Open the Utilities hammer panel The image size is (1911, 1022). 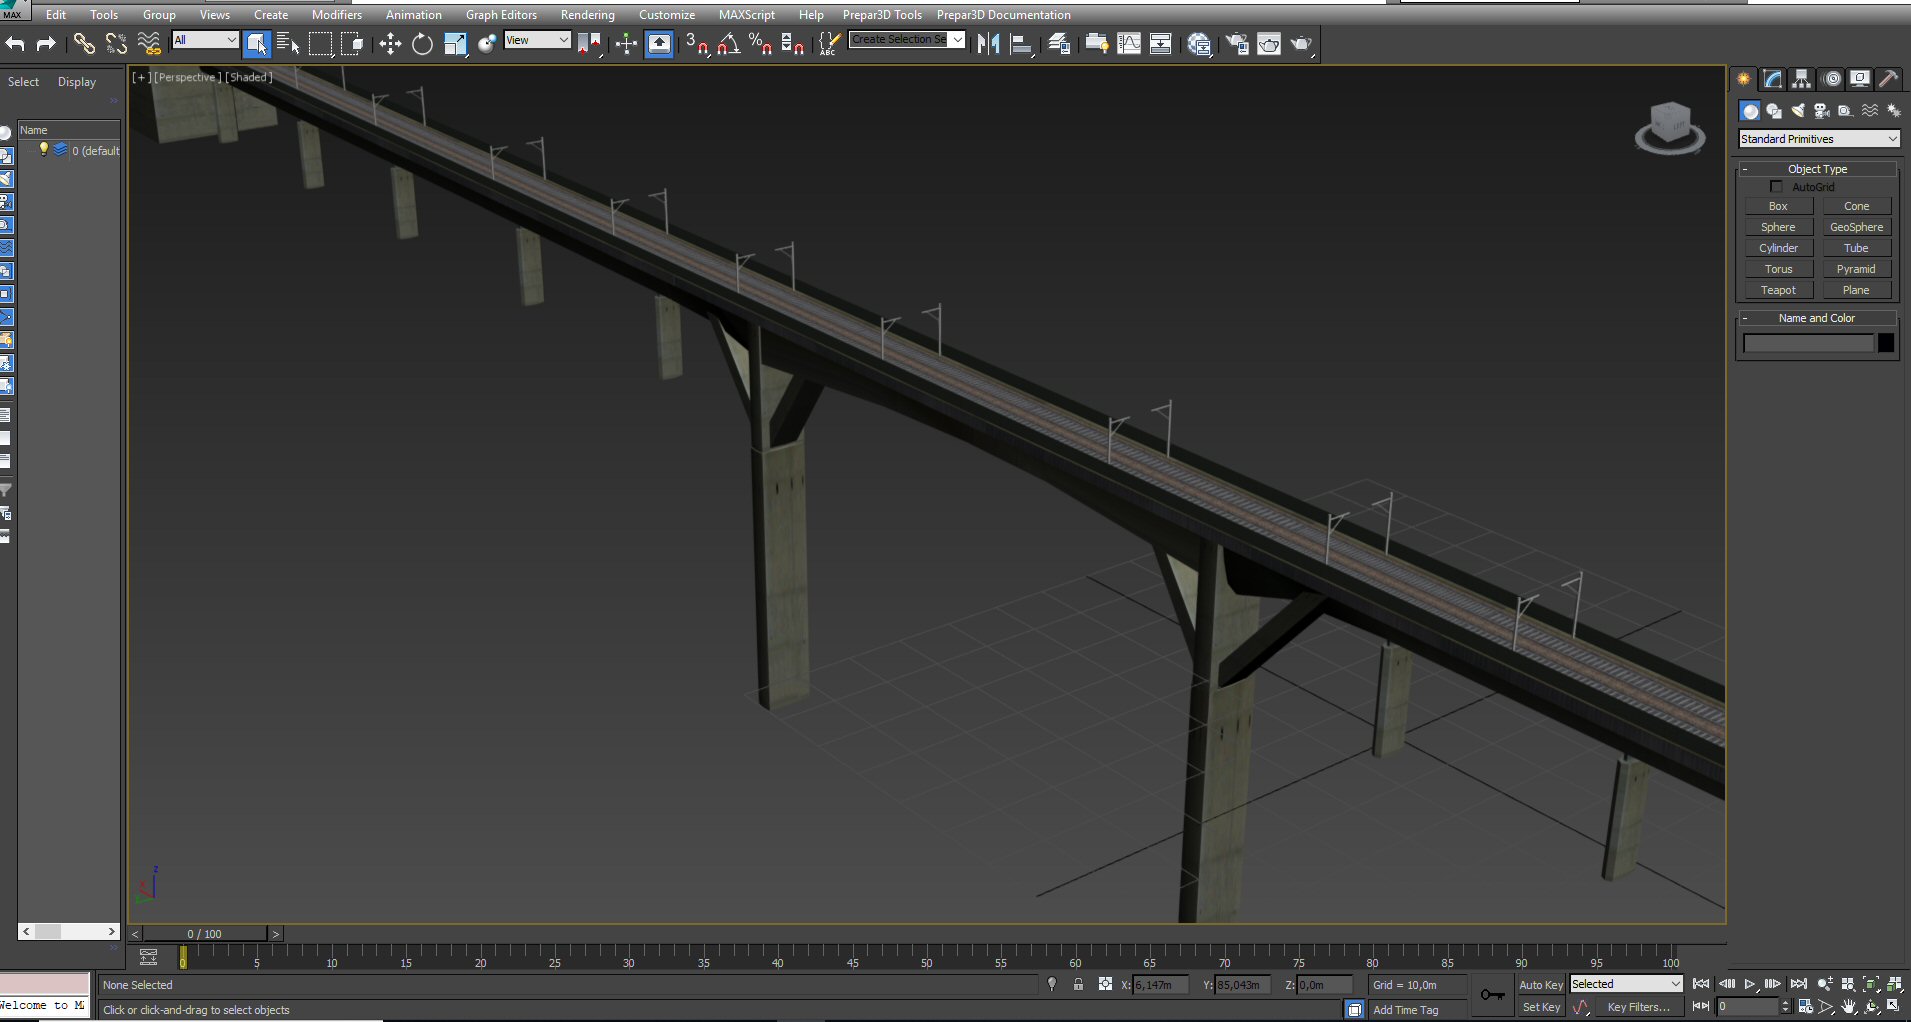(1888, 79)
